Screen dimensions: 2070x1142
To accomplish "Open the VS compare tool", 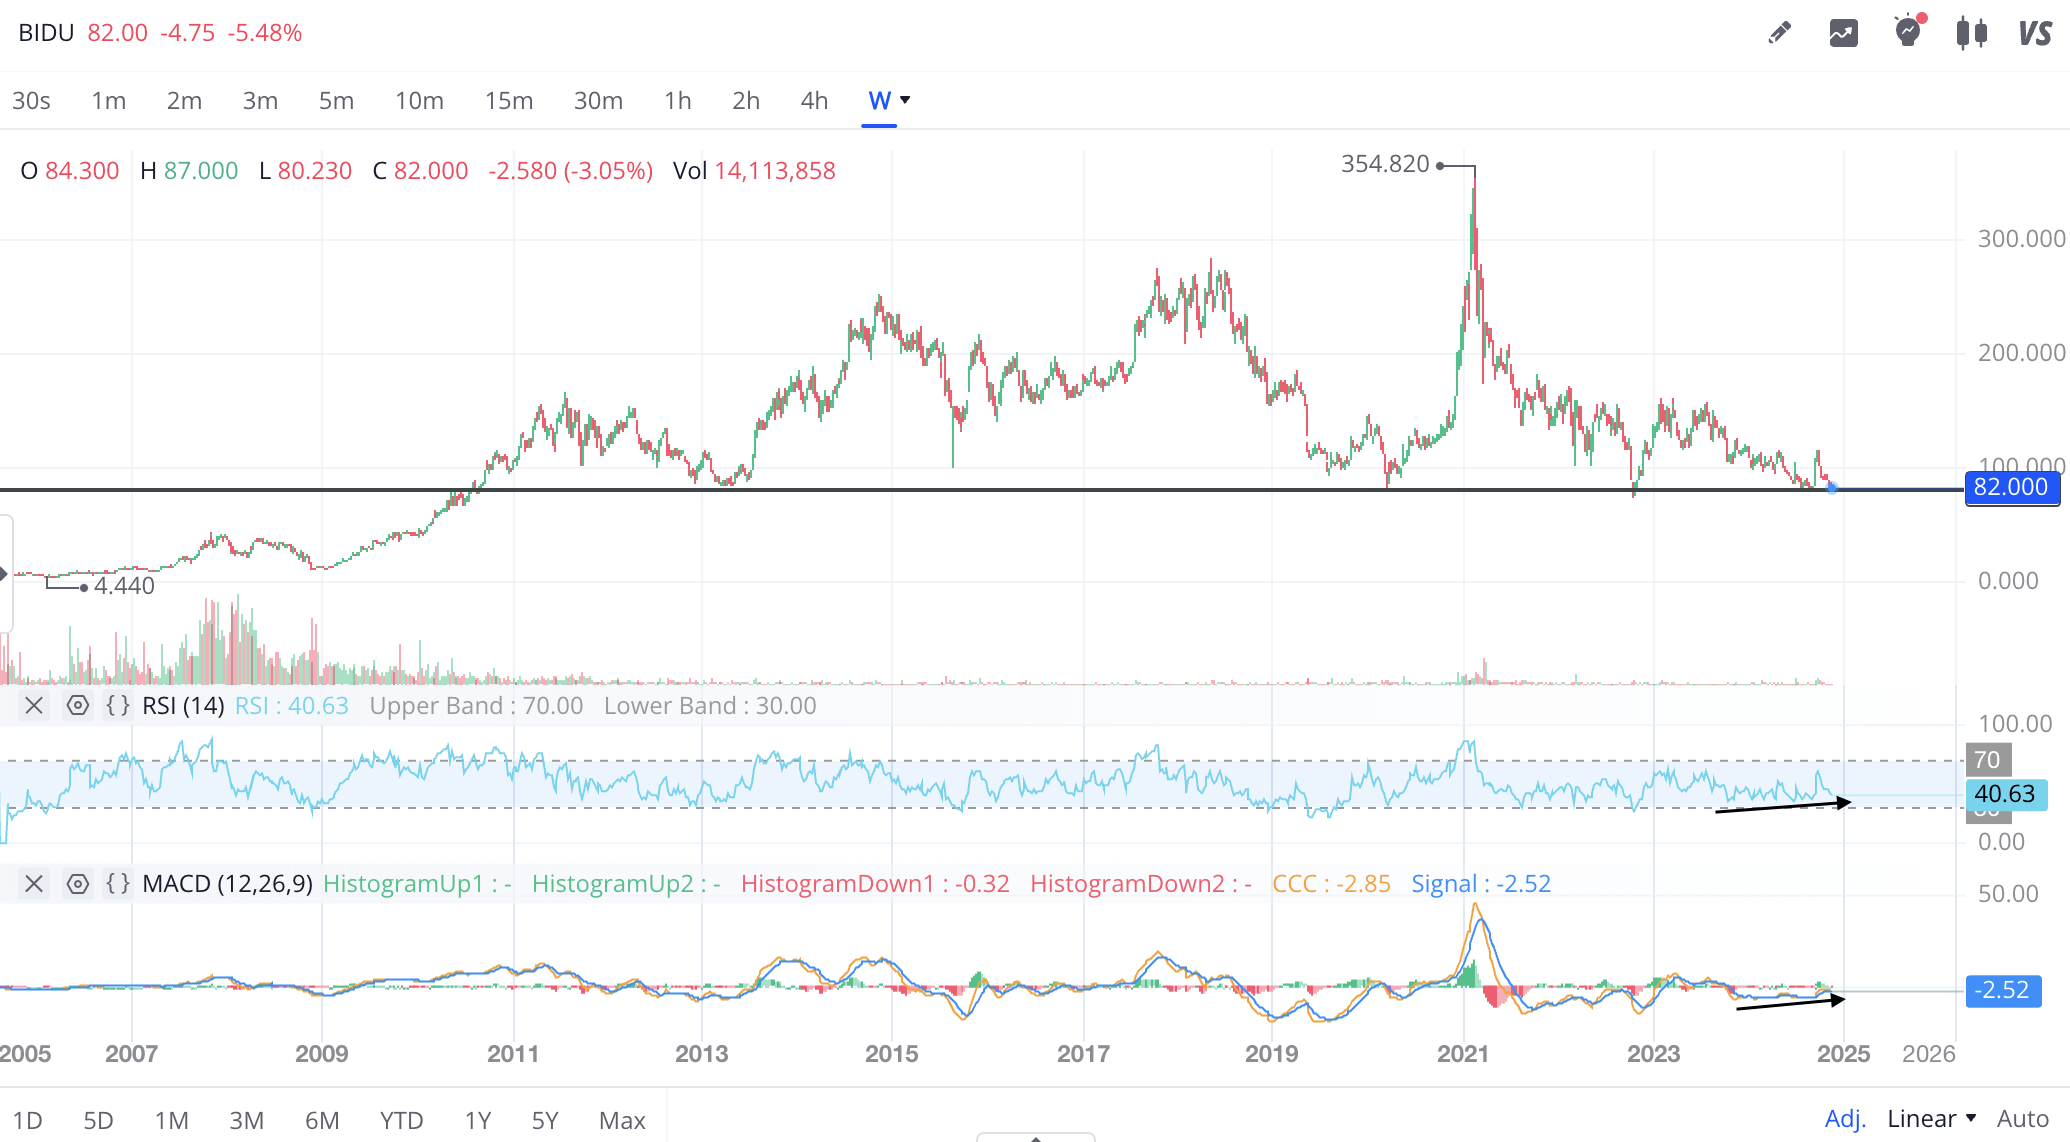I will (2035, 33).
